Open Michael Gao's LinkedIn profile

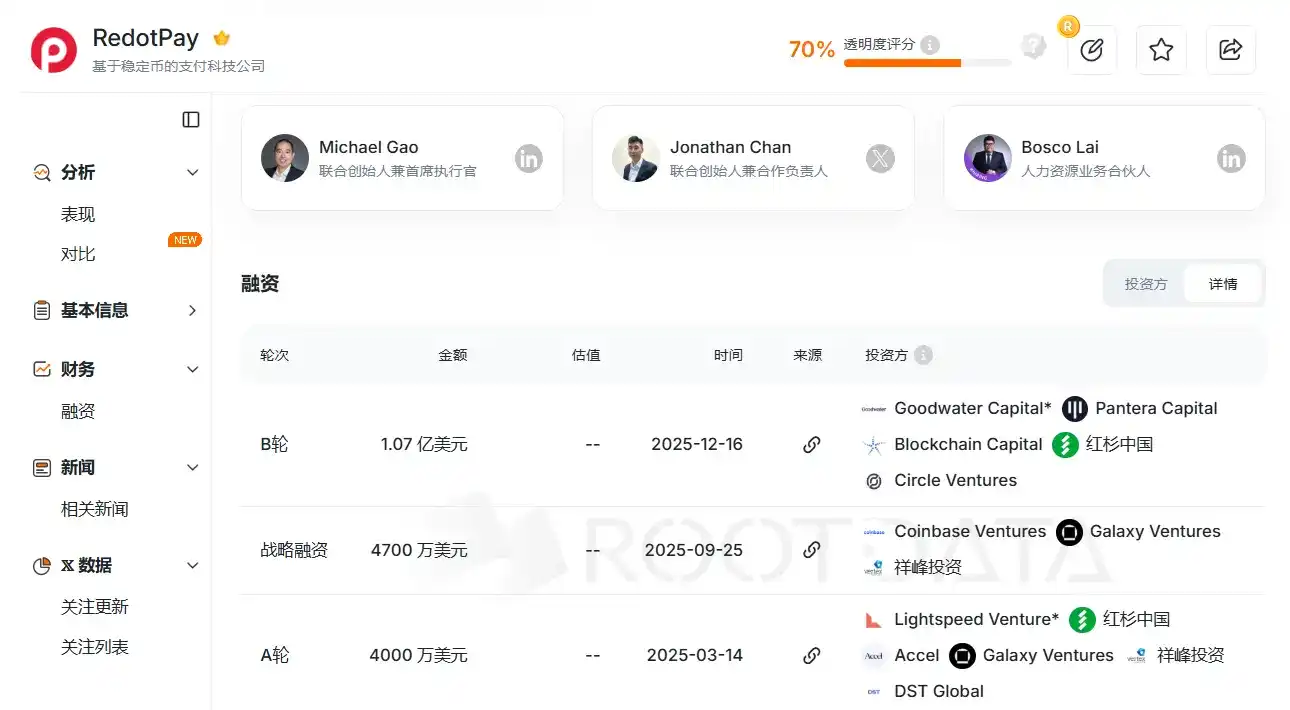pyautogui.click(x=528, y=158)
